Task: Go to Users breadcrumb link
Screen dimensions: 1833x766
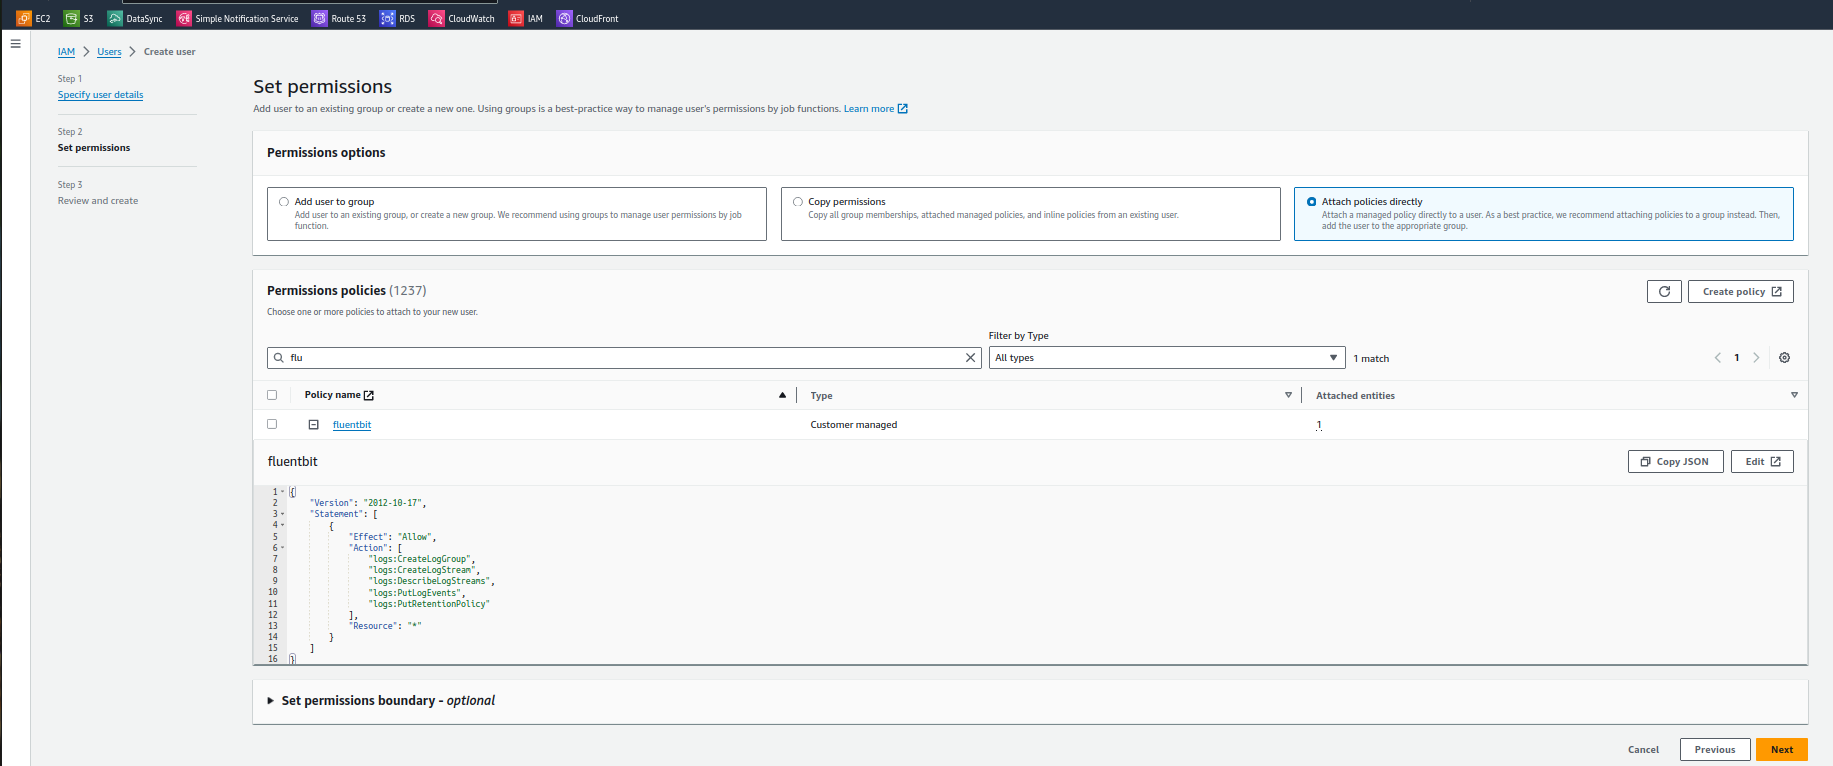Action: click(109, 52)
